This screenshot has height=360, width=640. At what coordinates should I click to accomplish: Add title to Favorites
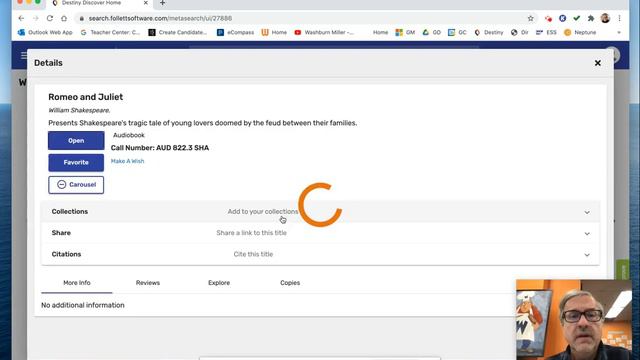[x=76, y=162]
